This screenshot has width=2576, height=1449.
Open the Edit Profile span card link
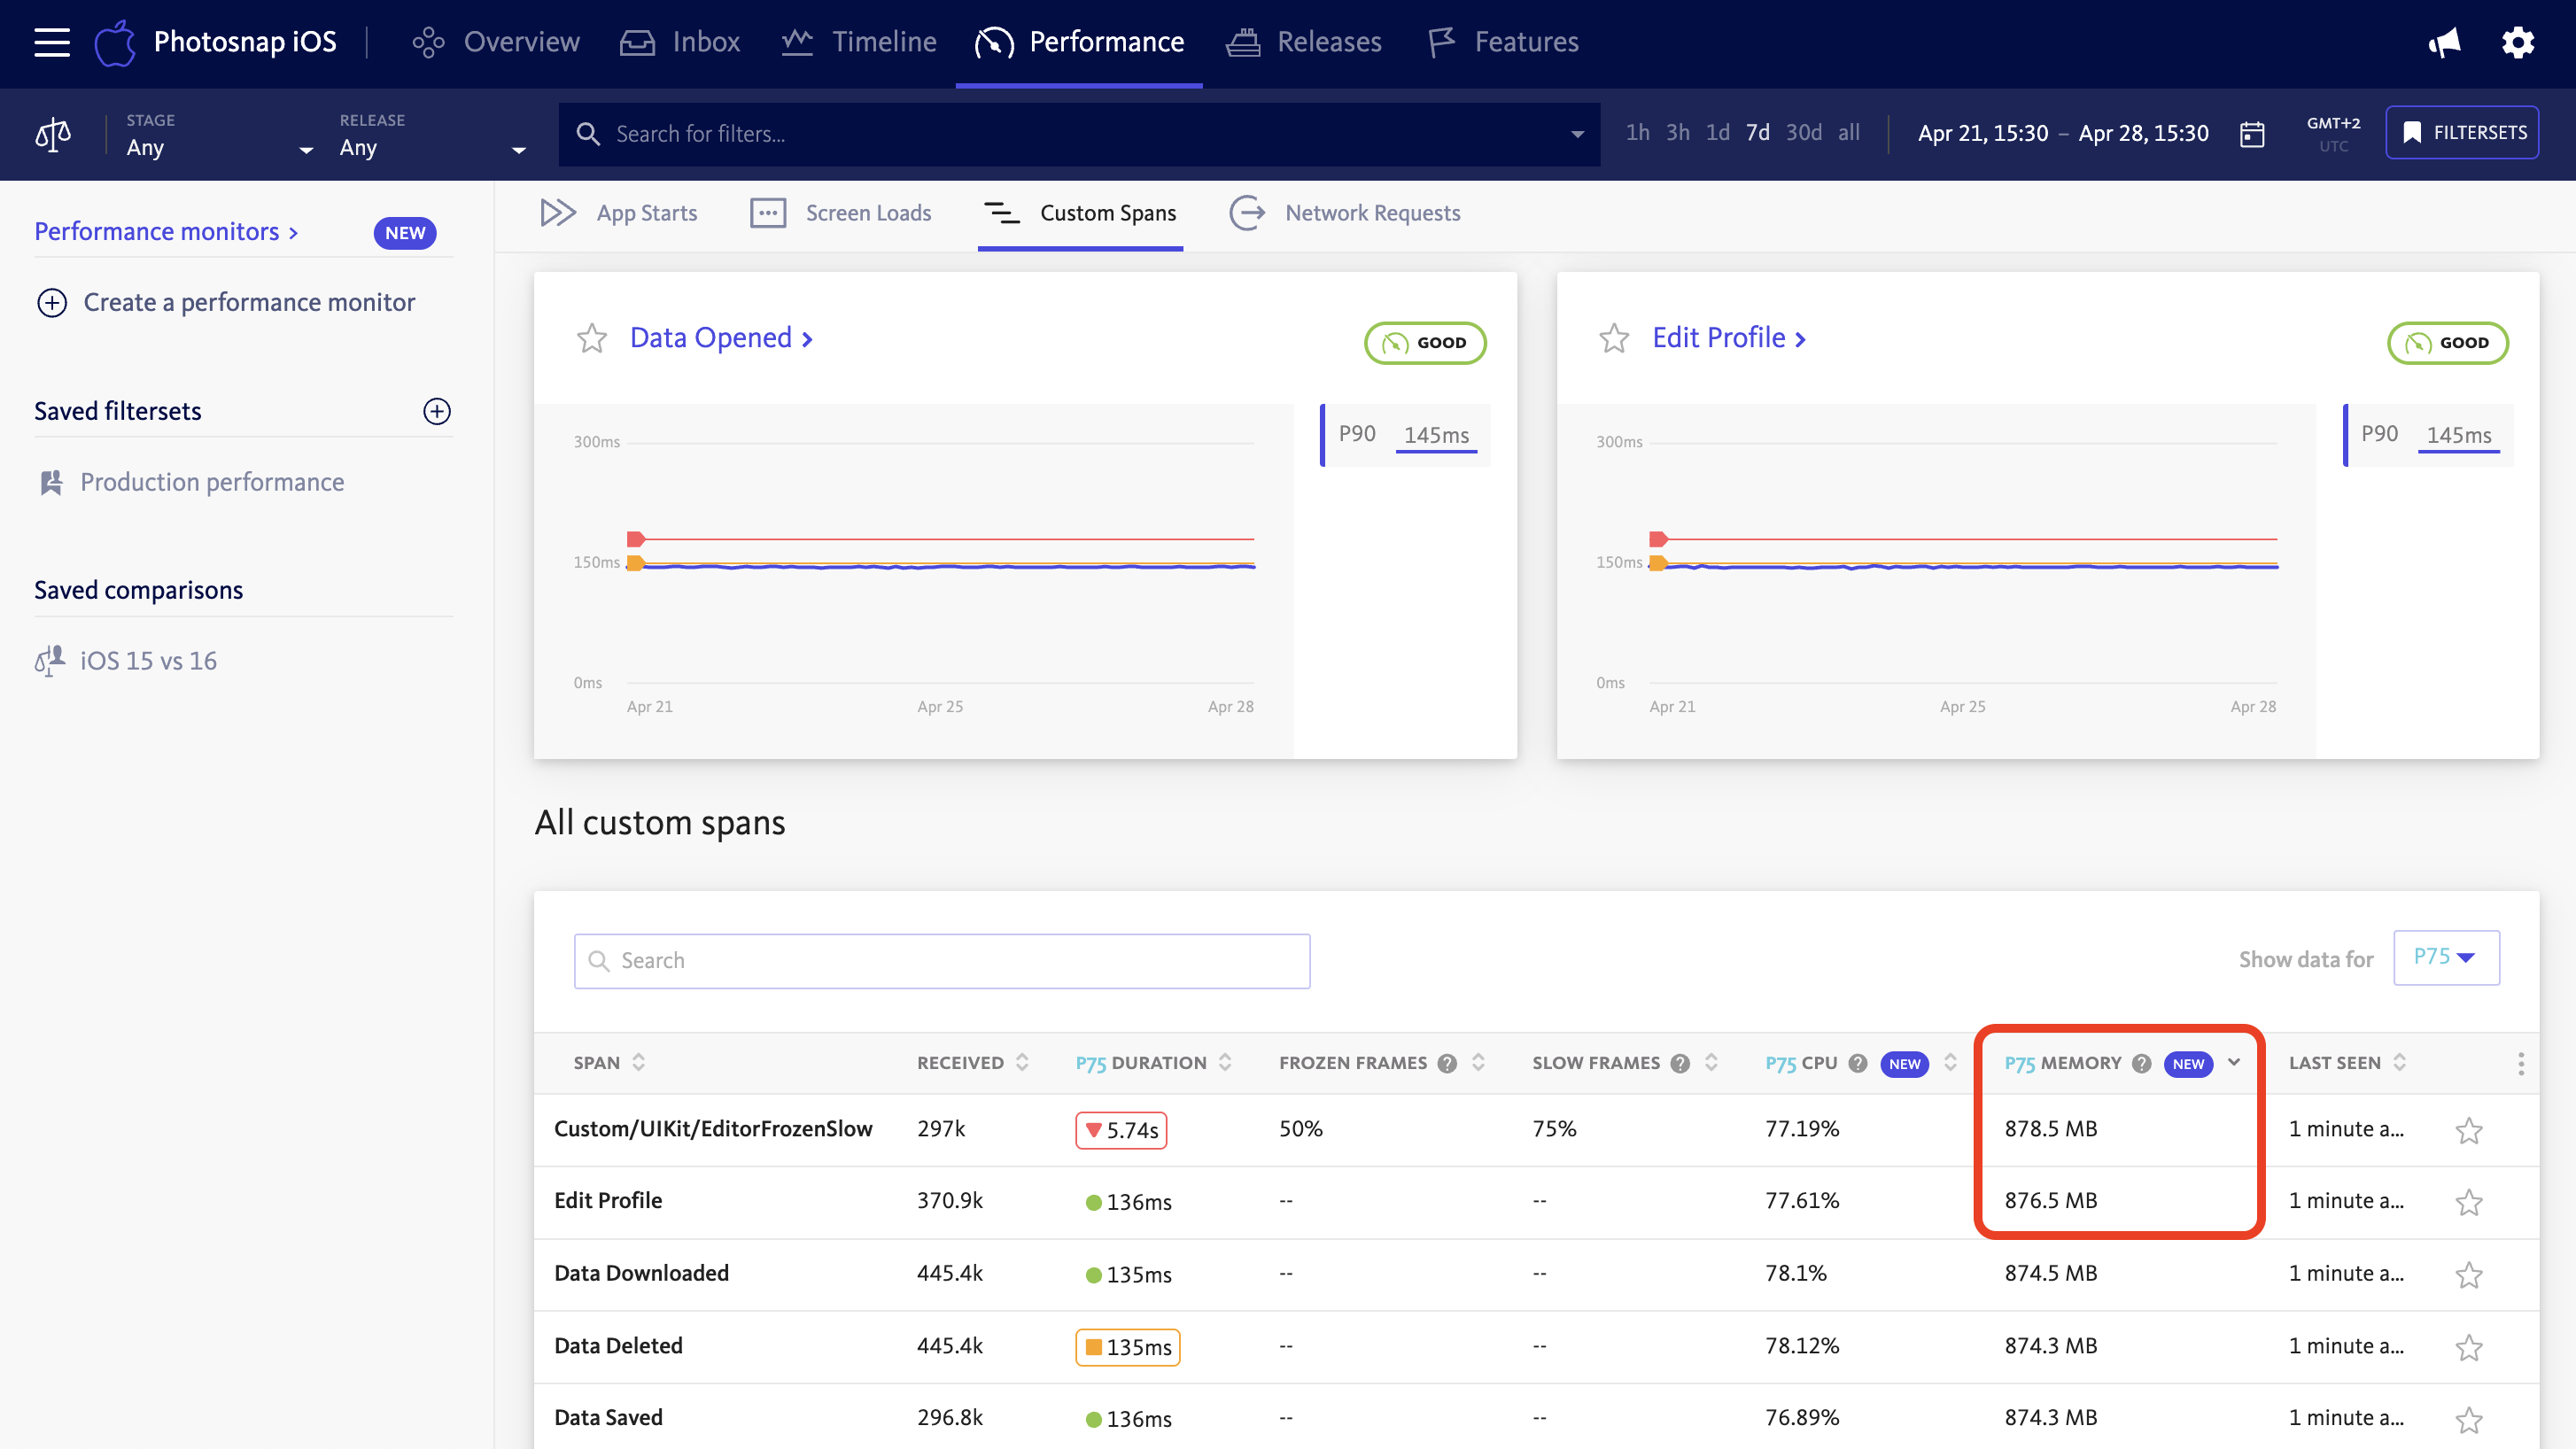1729,338
